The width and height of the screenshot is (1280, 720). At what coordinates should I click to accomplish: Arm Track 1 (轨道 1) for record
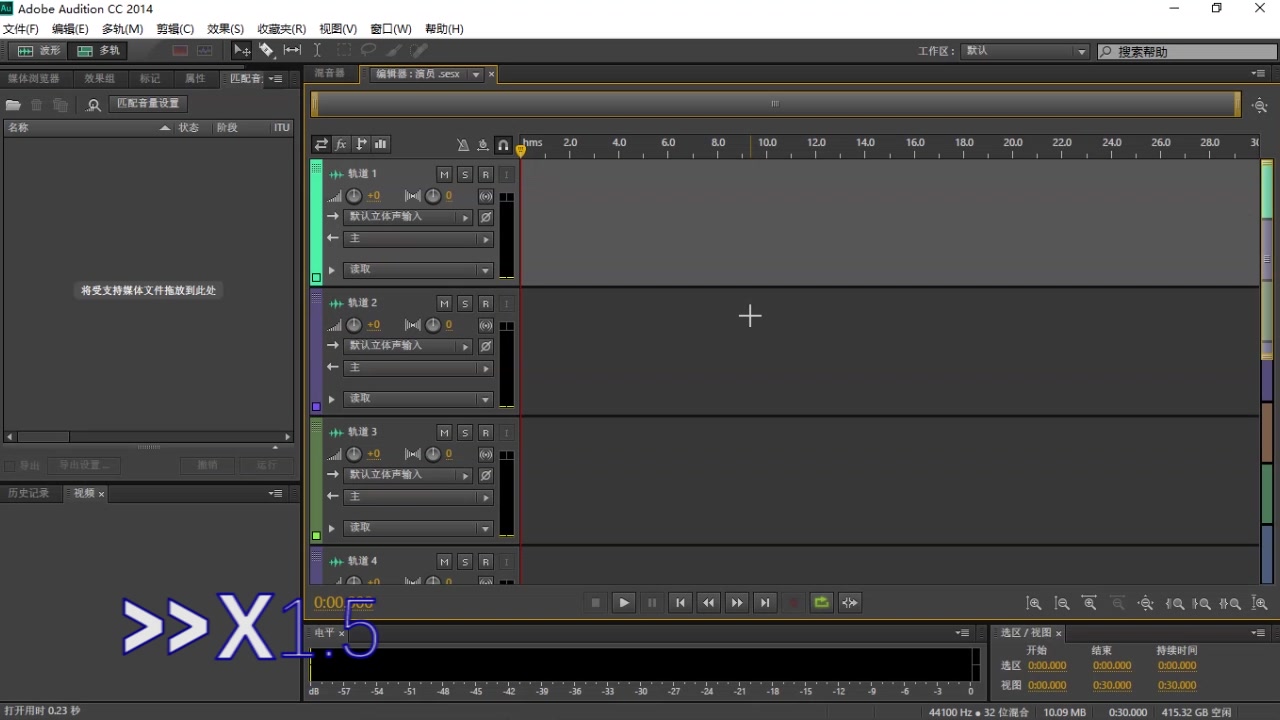485,174
